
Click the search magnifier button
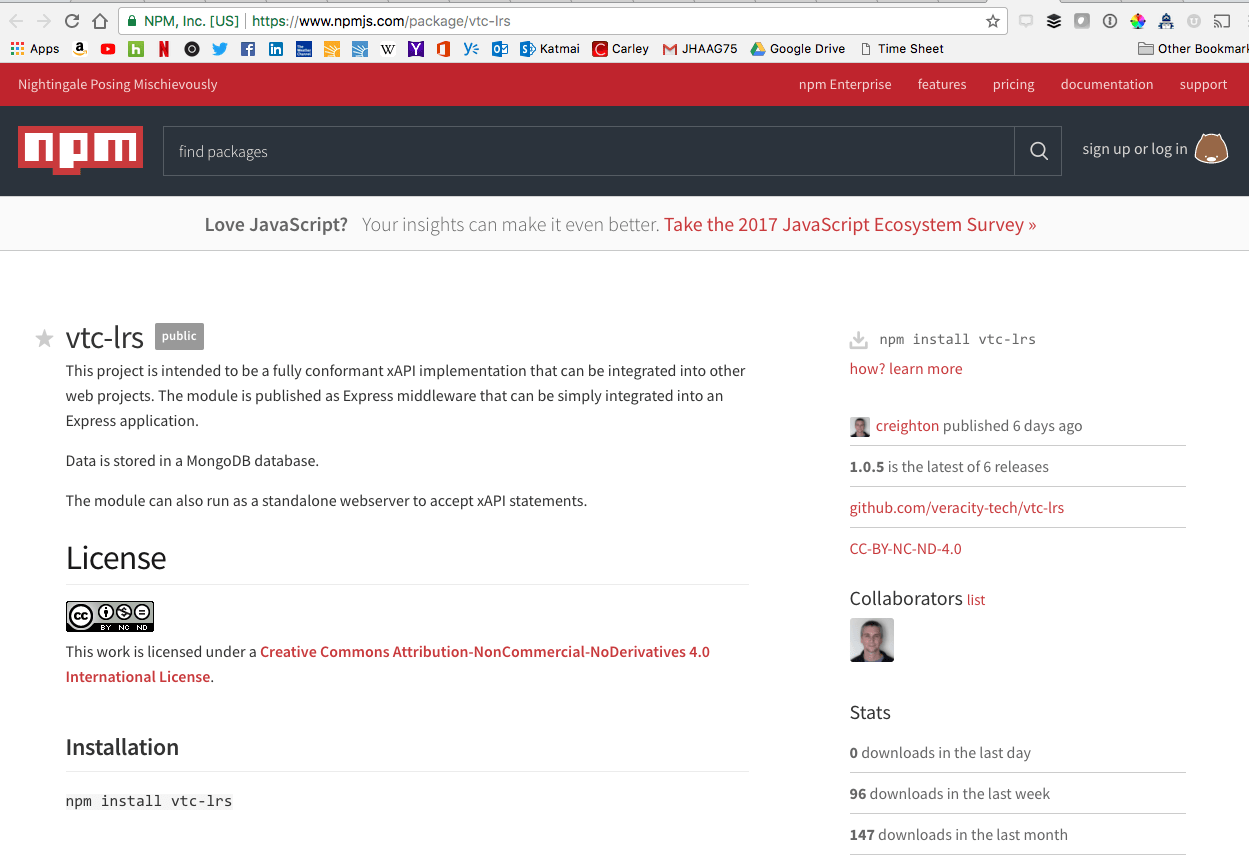(1038, 151)
